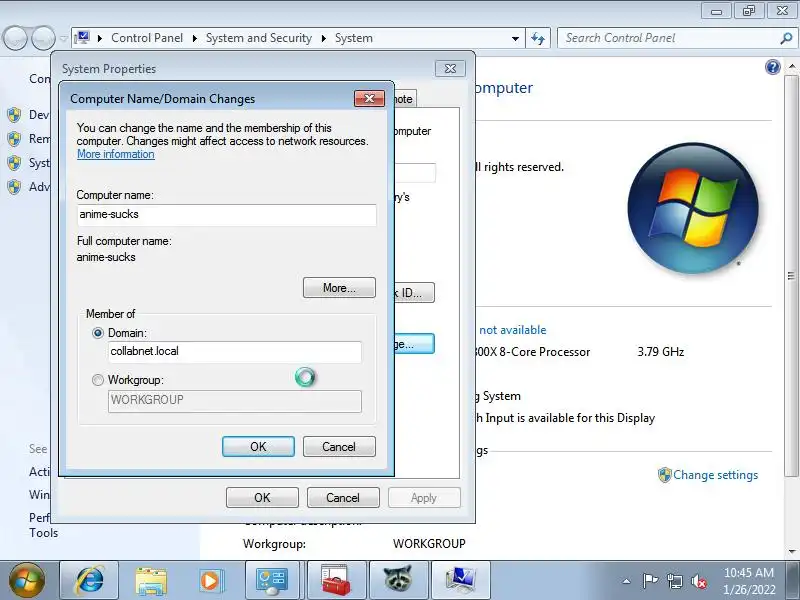Click the muted volume tray icon

tap(699, 581)
